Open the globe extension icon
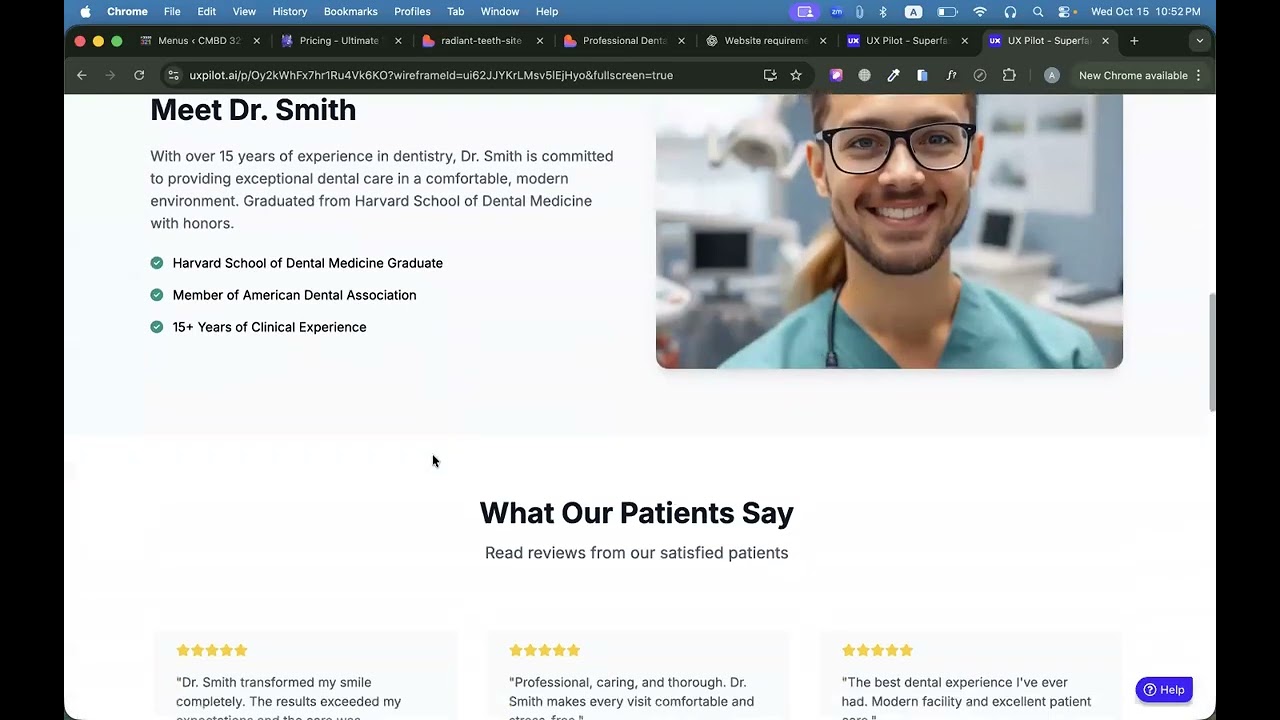This screenshot has height=720, width=1280. pos(865,75)
